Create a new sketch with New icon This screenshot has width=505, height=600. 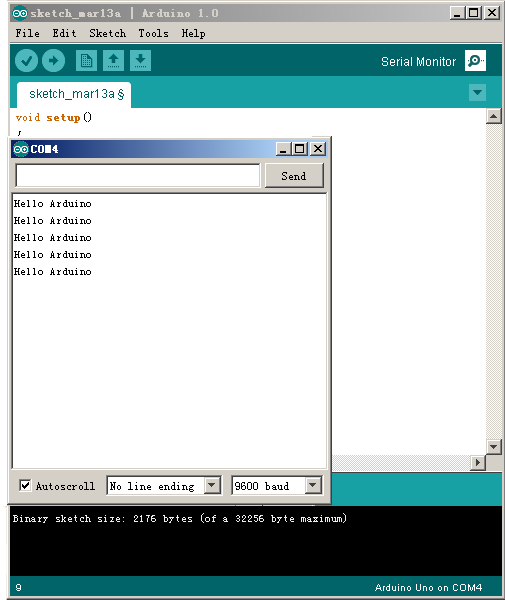[x=86, y=60]
